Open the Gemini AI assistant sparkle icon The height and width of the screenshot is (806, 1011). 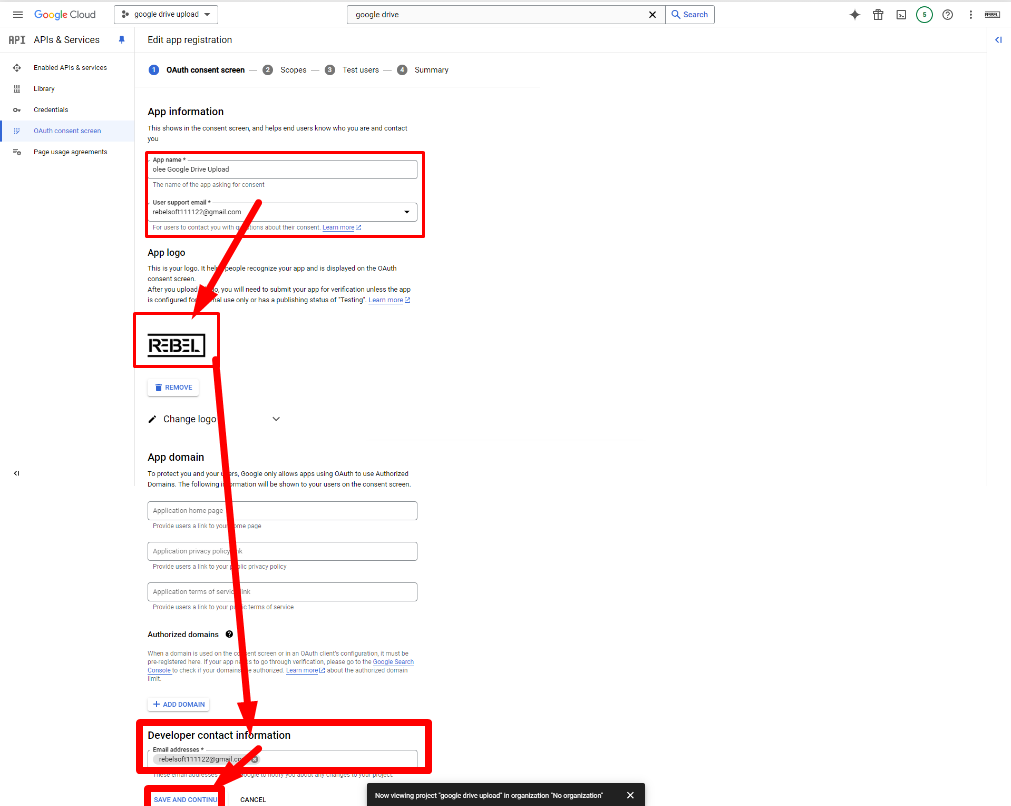(854, 14)
